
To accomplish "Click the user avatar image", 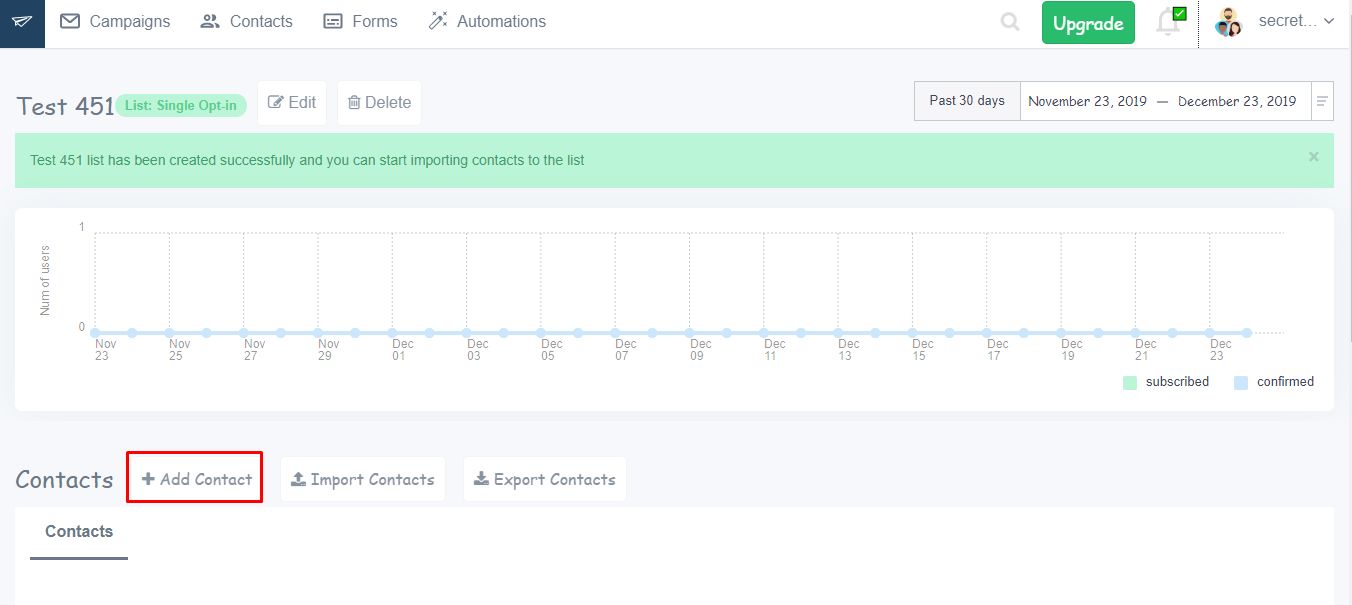I will point(1228,22).
